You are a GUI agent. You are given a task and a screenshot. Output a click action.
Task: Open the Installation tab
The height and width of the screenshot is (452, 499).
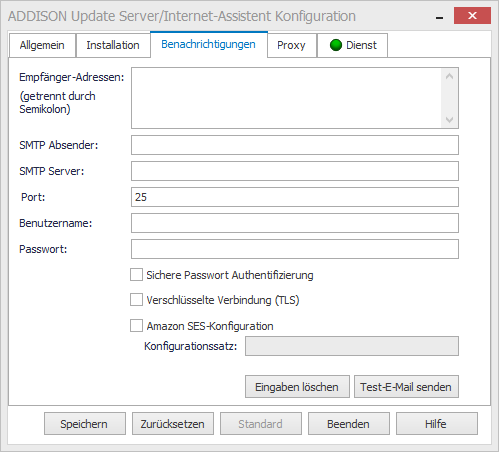(113, 45)
